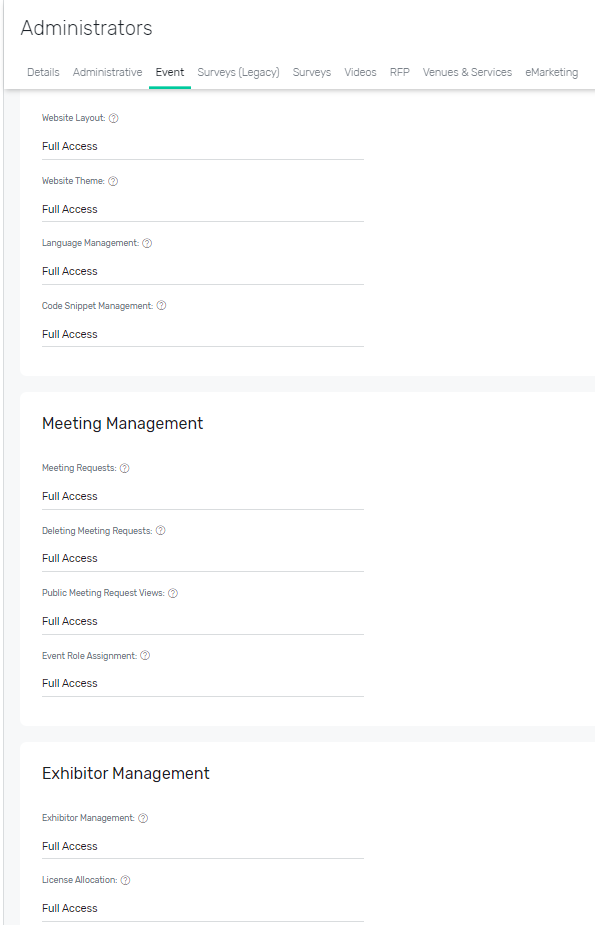Viewport: 595px width, 925px height.
Task: Switch to the Details tab
Action: 43,73
